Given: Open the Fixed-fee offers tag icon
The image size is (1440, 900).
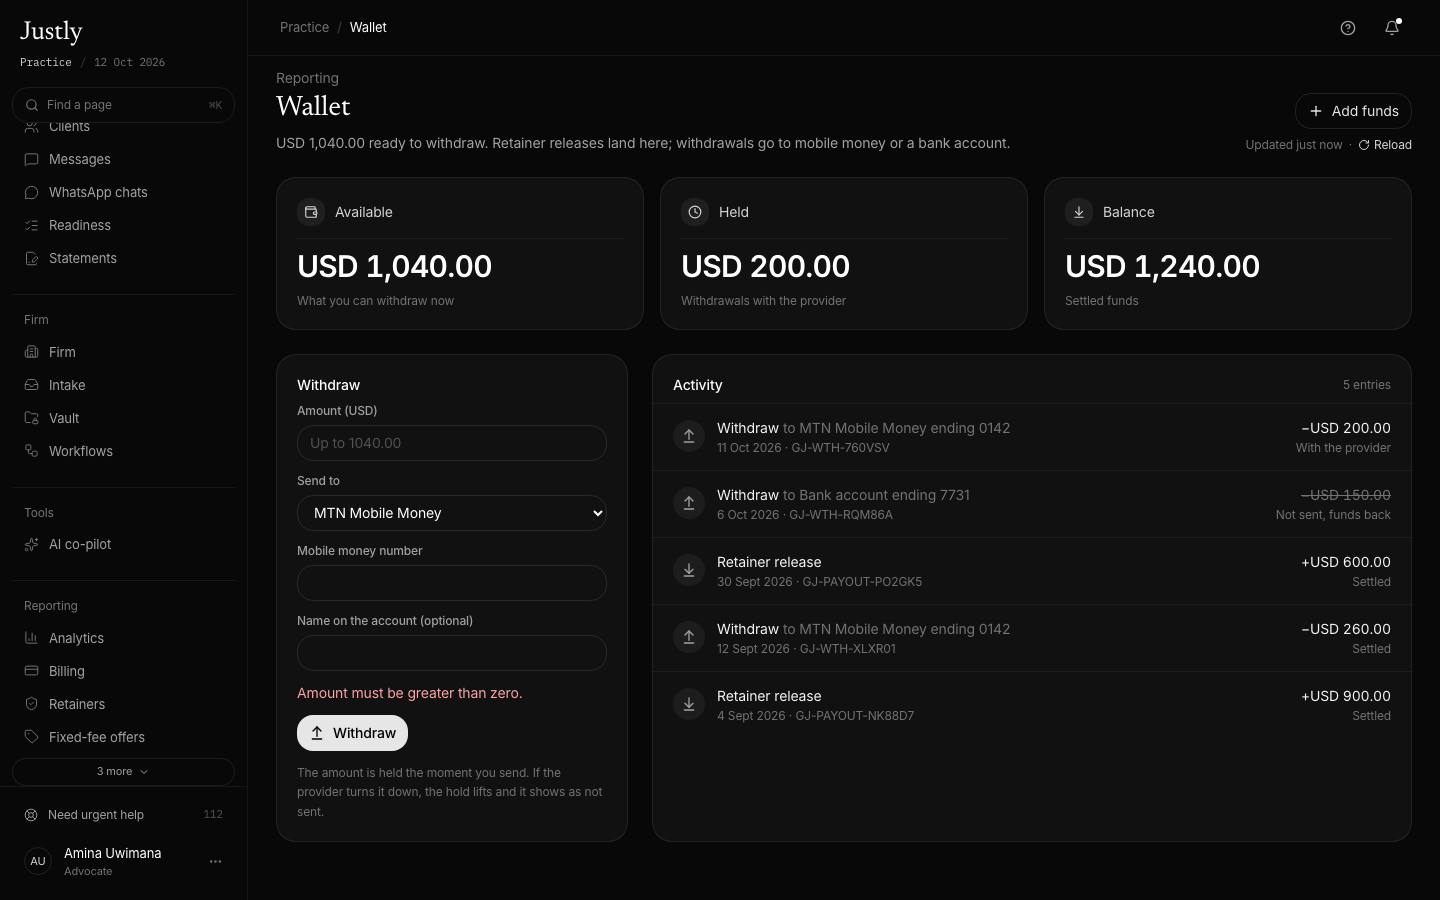Looking at the screenshot, I should (x=32, y=738).
